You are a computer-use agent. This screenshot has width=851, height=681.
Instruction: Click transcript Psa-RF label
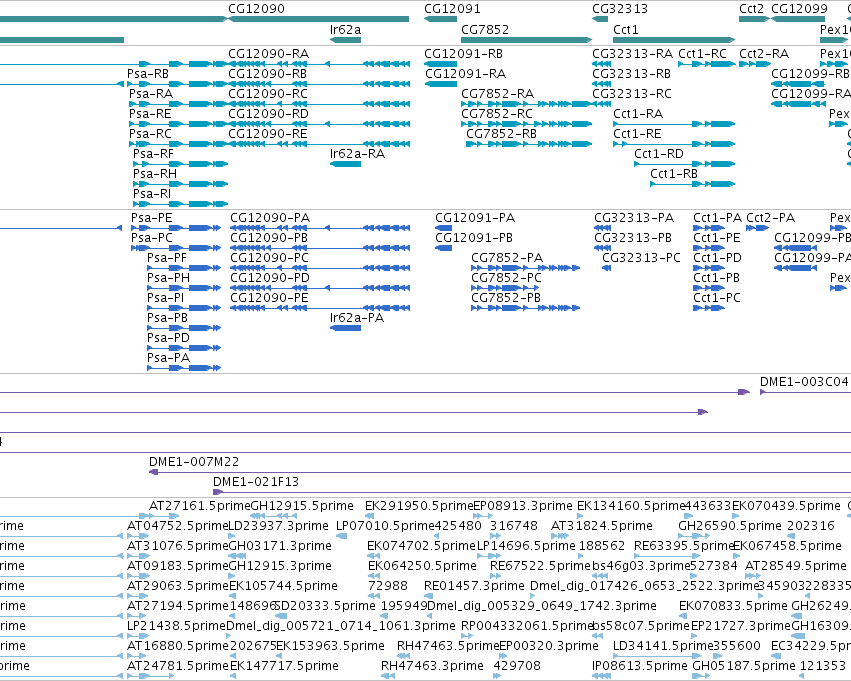(x=154, y=154)
